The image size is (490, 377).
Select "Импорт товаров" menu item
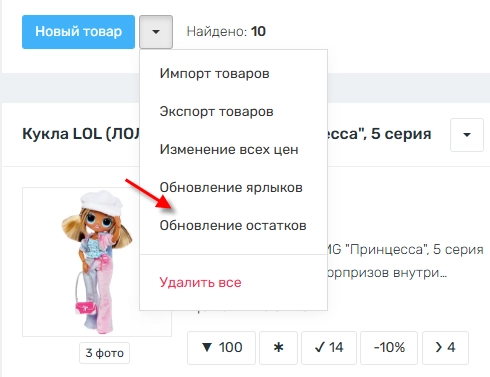coord(214,73)
